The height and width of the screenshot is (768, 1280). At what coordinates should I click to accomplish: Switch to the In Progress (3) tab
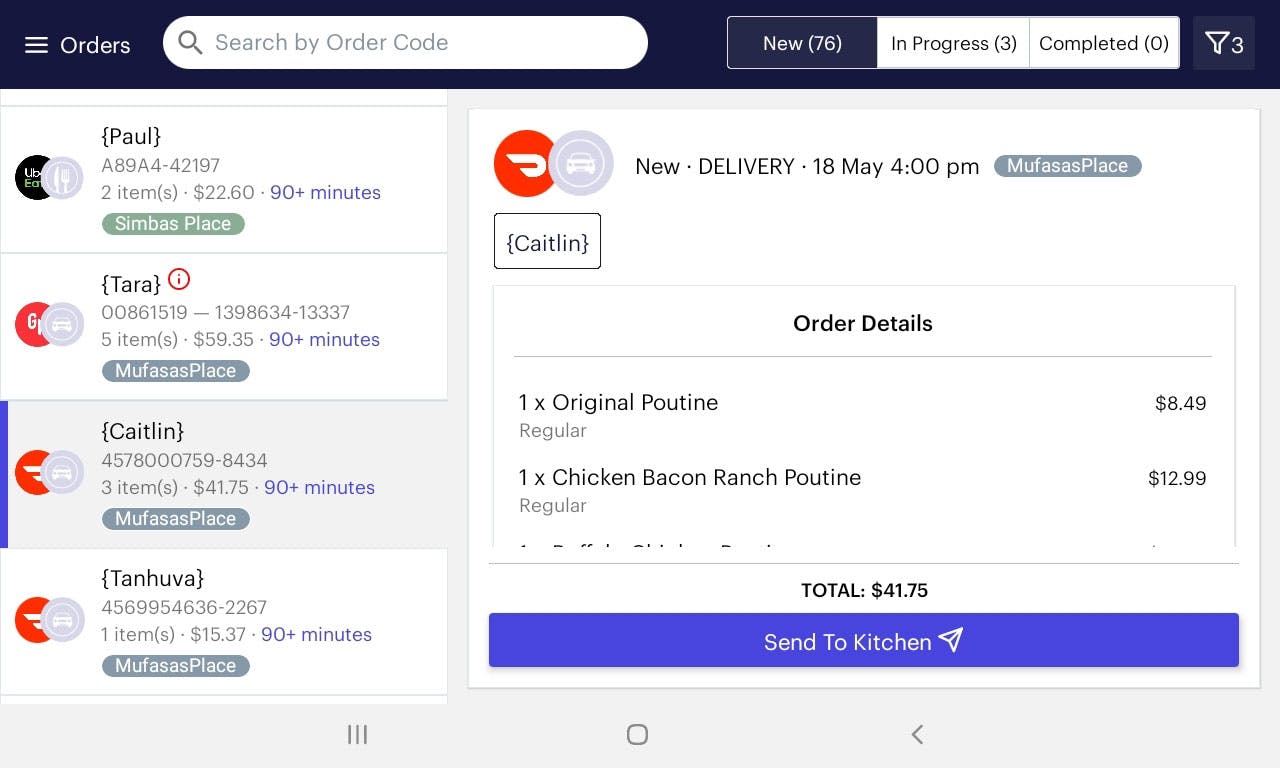[x=953, y=43]
